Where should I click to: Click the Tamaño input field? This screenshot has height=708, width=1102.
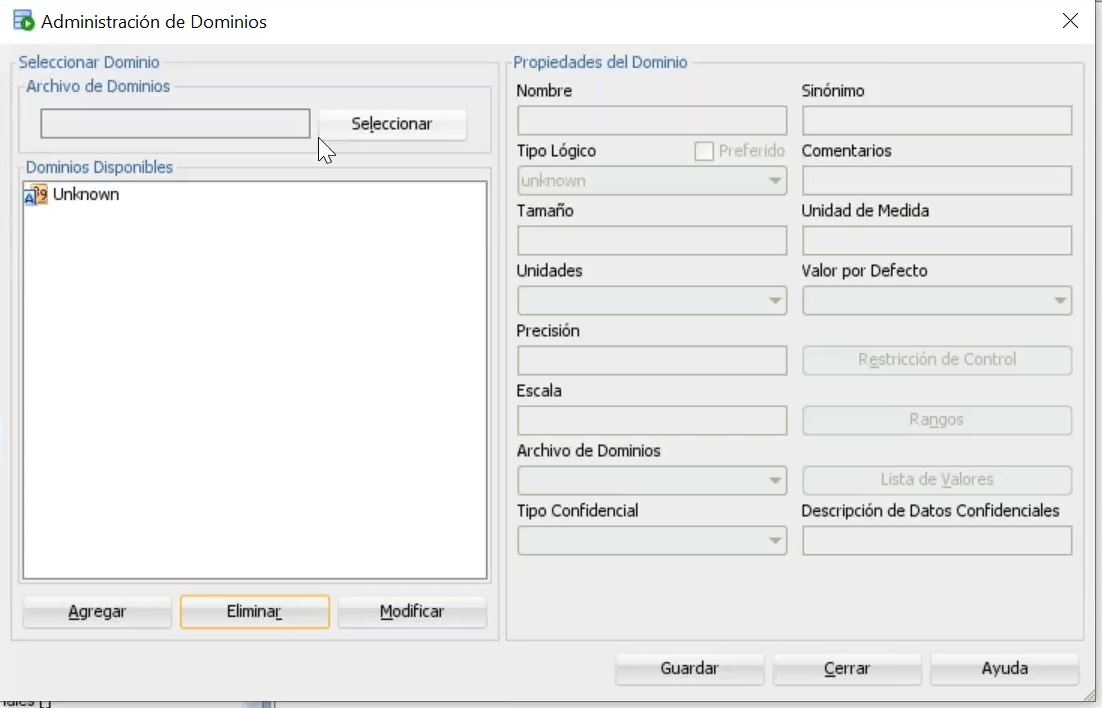tap(651, 240)
